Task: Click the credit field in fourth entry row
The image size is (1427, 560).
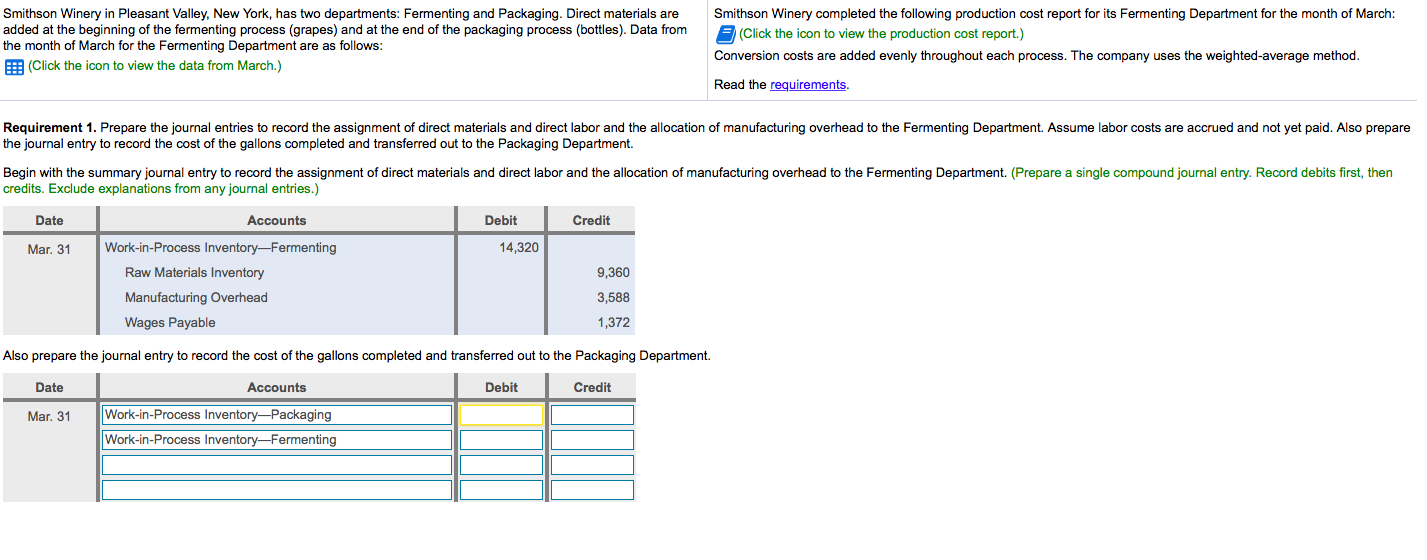Action: pos(592,490)
